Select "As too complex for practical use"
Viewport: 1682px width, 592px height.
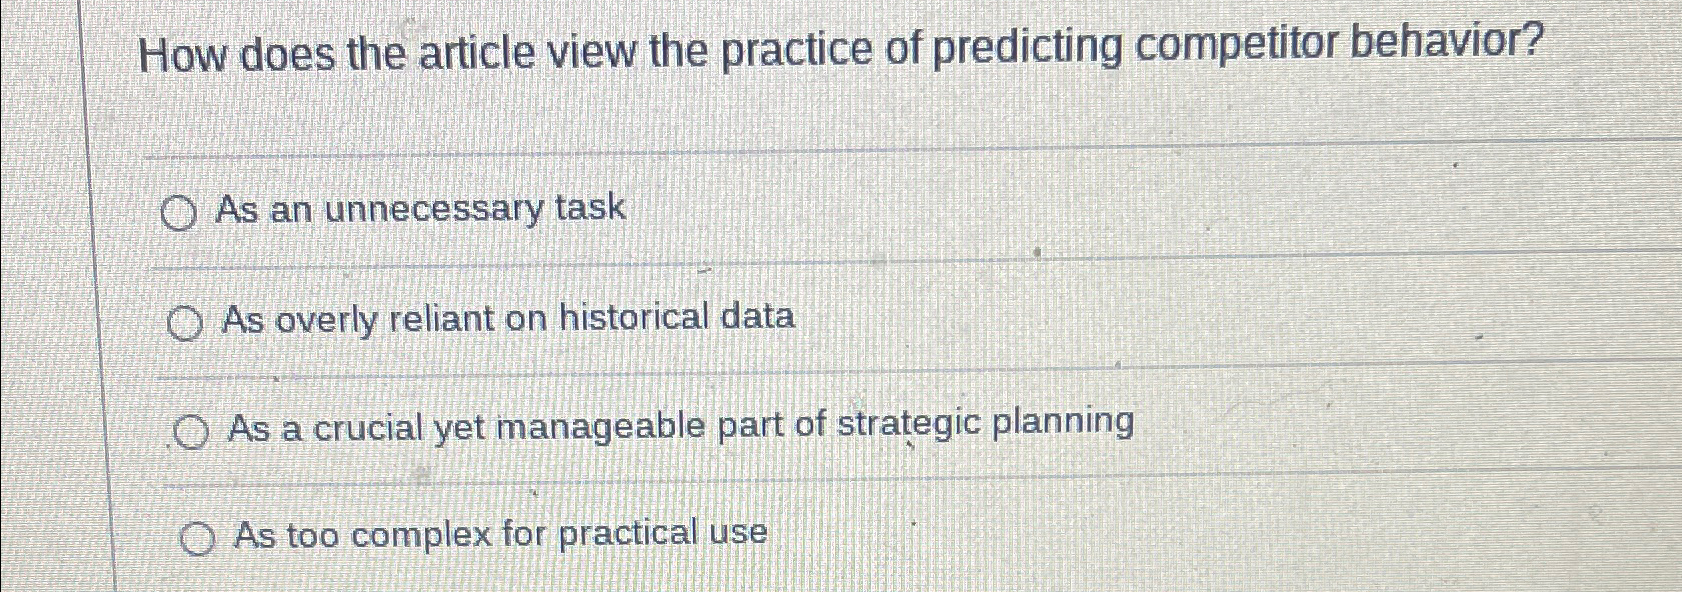click(x=199, y=538)
